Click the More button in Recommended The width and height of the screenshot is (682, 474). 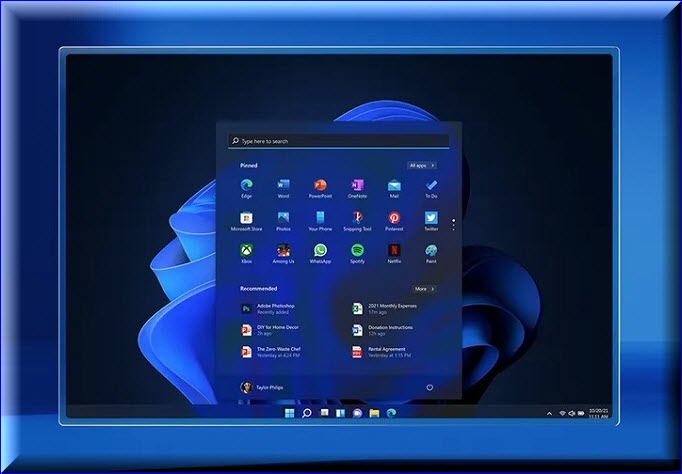click(x=424, y=289)
